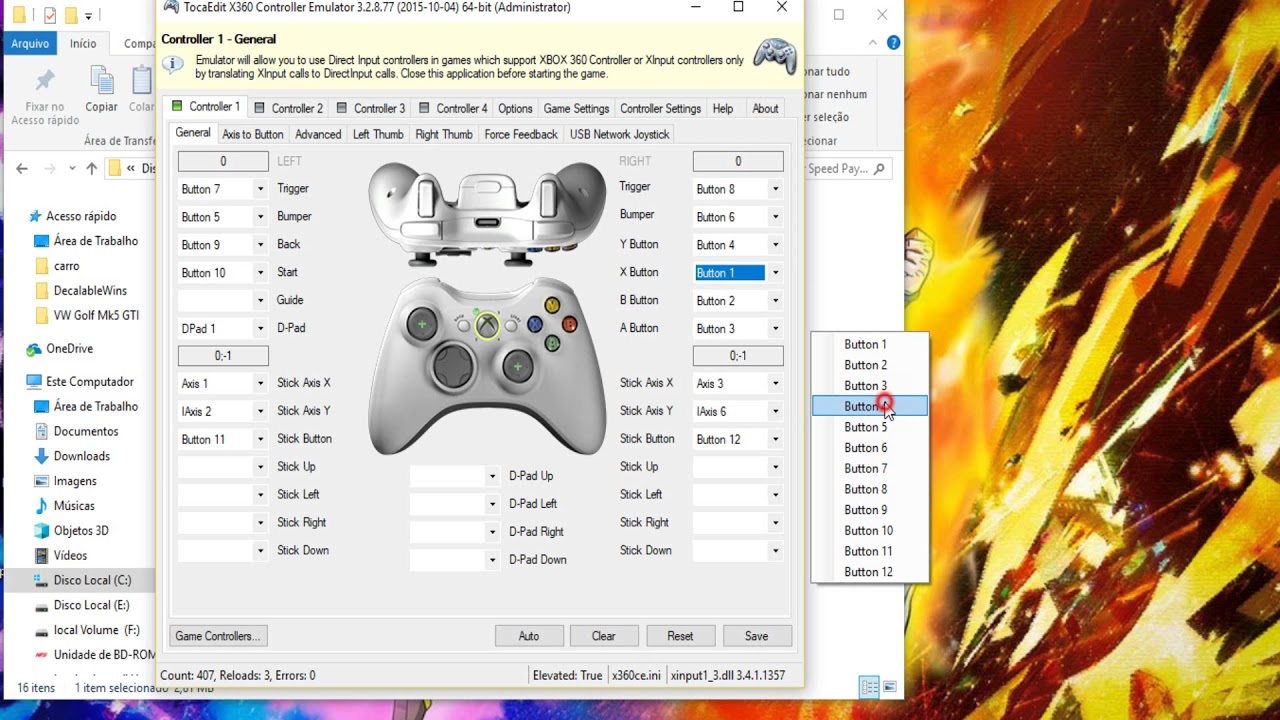Open the D-Pad Up dropdown
1280x720 pixels.
pos(492,477)
